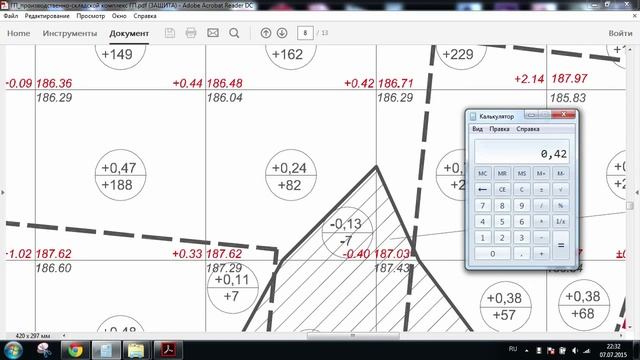Viewport: 640px width, 360px height.
Task: Expand the right tools pane arrow
Action: click(x=637, y=192)
